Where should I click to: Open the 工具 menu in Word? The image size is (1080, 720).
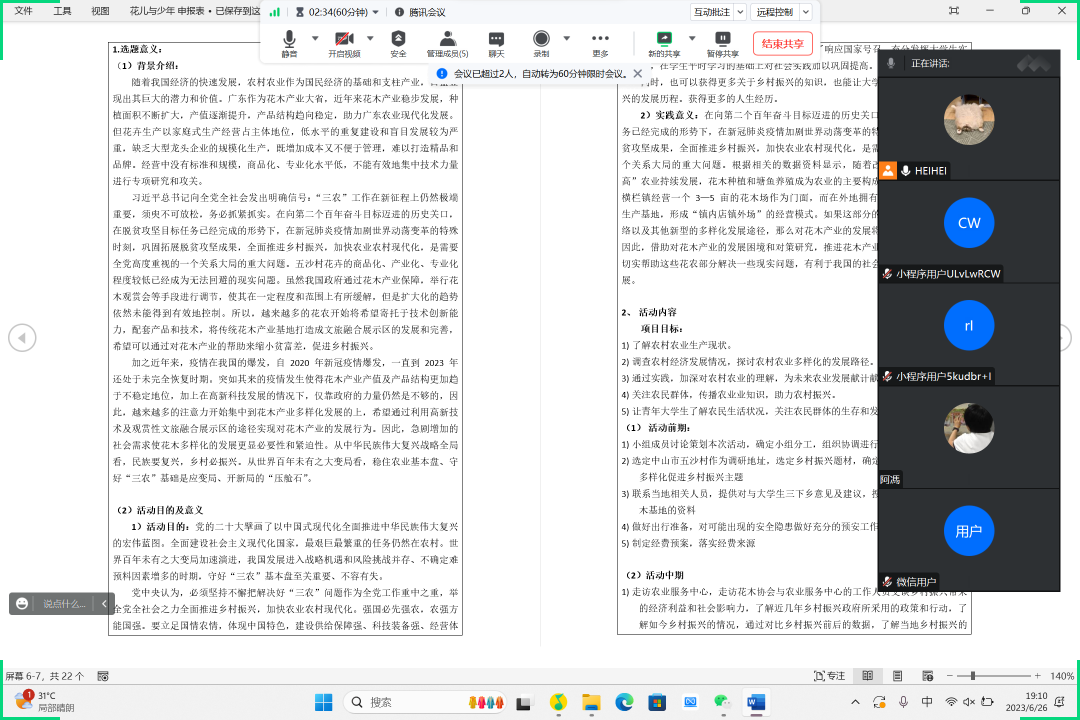[62, 11]
